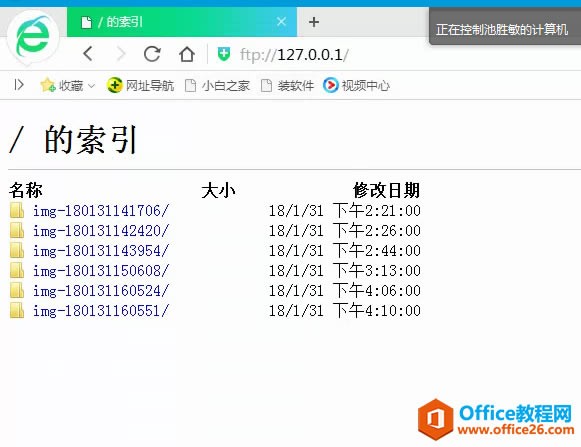Click folder icon beside img-180131160524
The image size is (581, 447).
click(x=17, y=290)
